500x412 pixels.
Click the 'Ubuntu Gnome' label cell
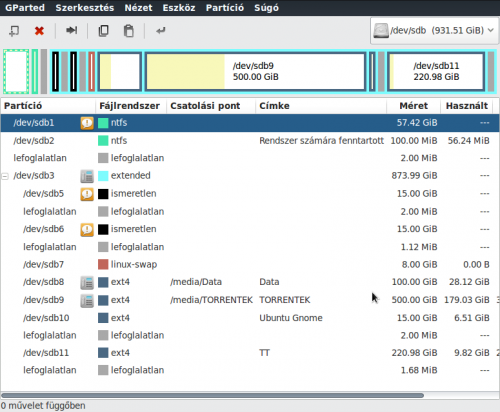coord(291,318)
